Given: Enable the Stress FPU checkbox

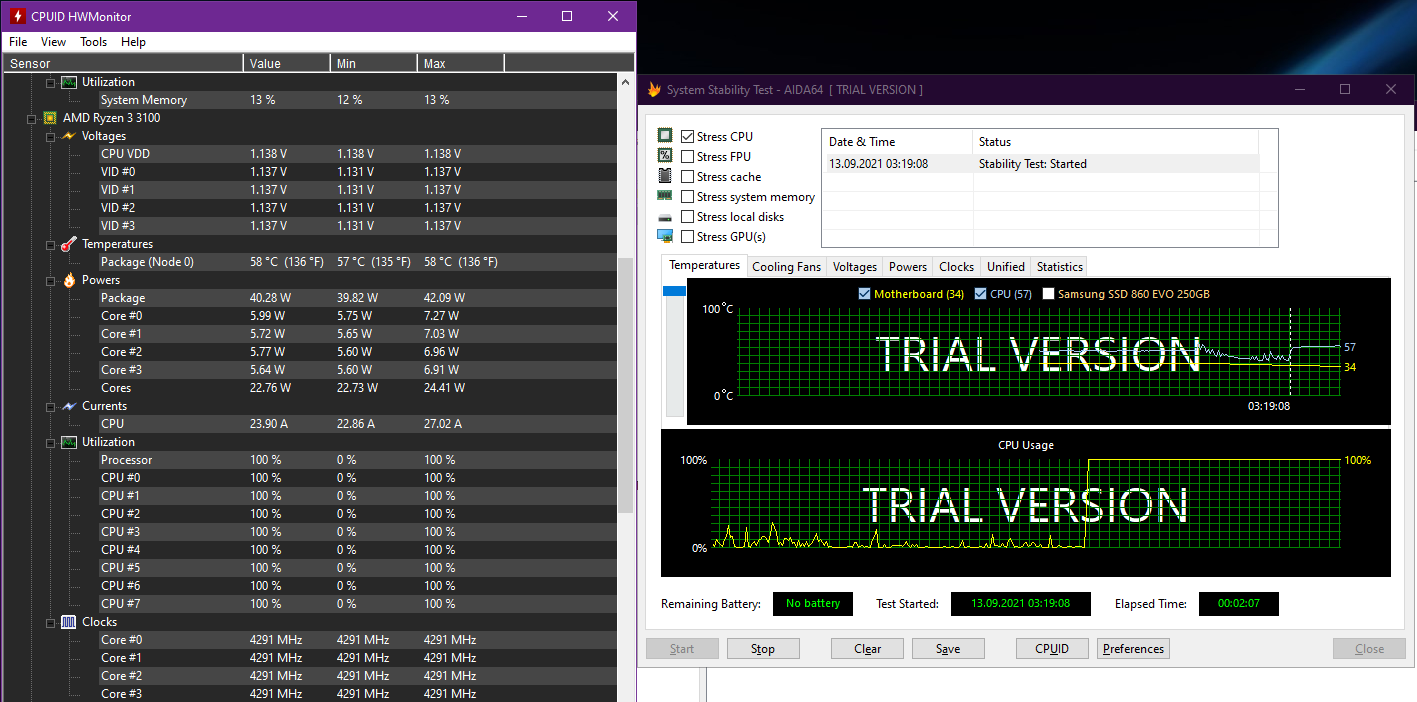Looking at the screenshot, I should pos(688,157).
